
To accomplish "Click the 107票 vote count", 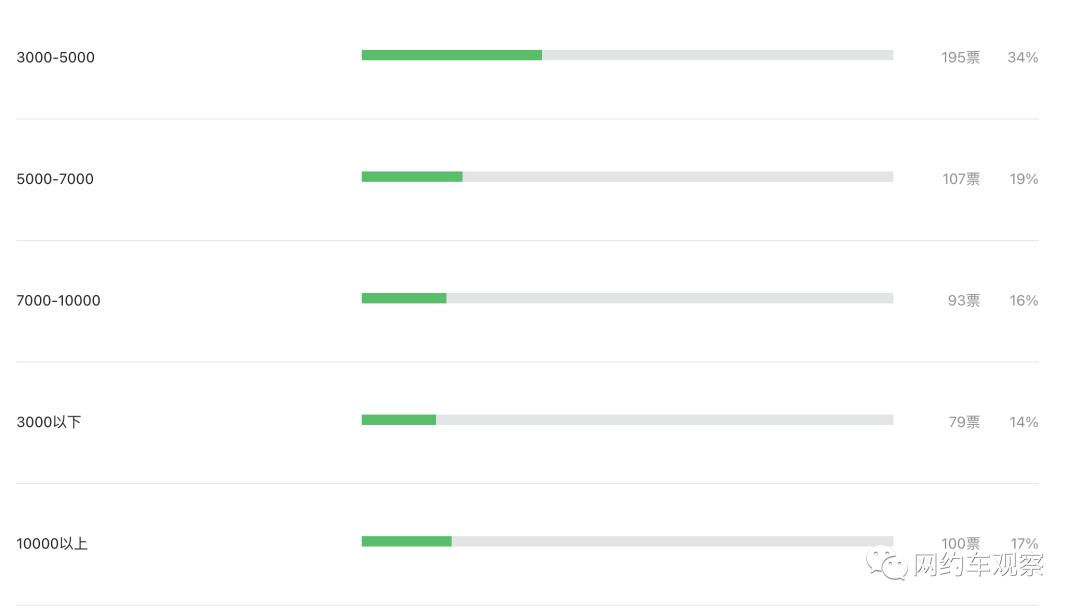I will point(960,180).
